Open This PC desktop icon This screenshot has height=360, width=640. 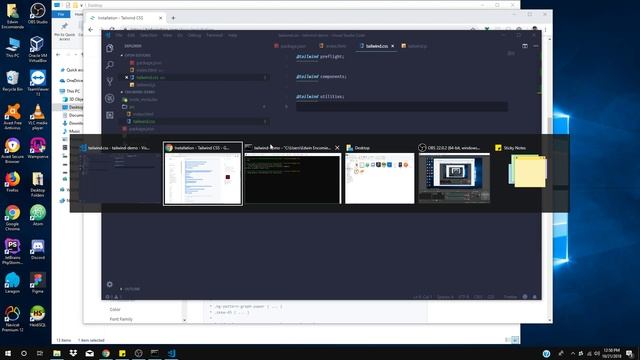(13, 47)
